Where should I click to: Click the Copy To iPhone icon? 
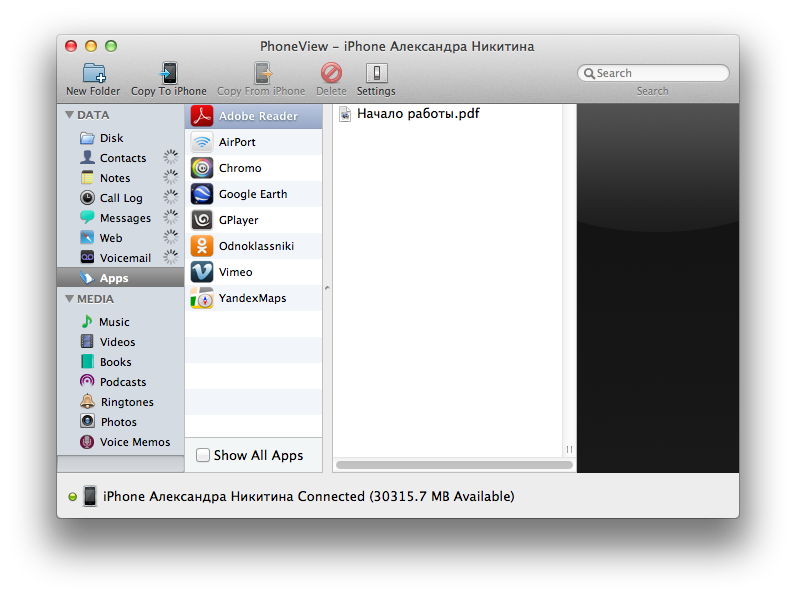pyautogui.click(x=168, y=73)
